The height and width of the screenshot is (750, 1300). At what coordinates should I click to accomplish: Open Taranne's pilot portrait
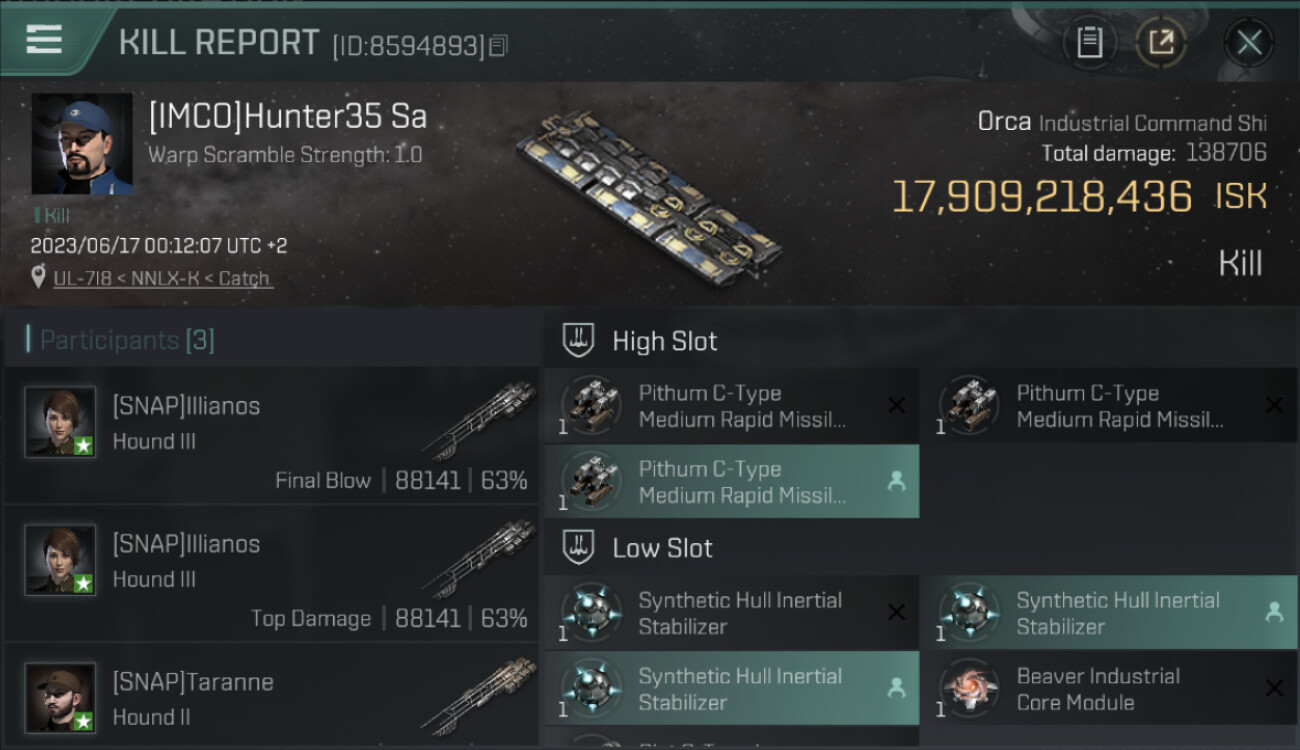click(60, 697)
